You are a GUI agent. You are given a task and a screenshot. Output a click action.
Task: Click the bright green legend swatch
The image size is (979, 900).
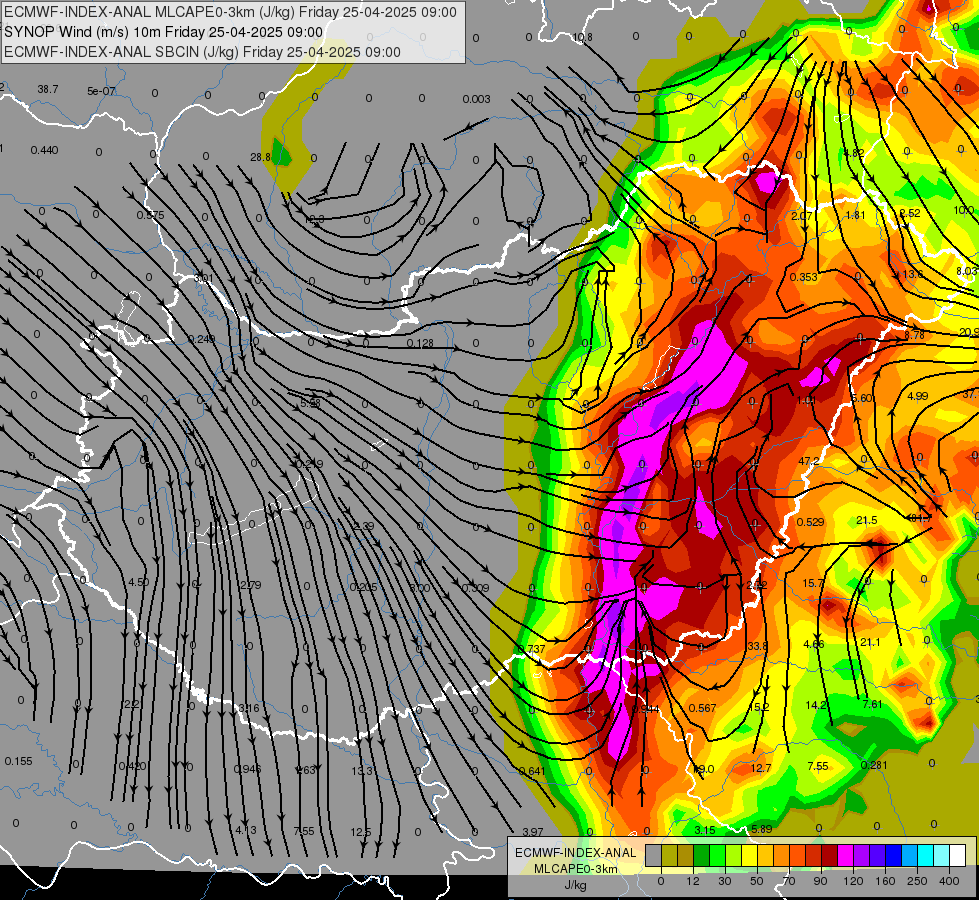[x=718, y=855]
